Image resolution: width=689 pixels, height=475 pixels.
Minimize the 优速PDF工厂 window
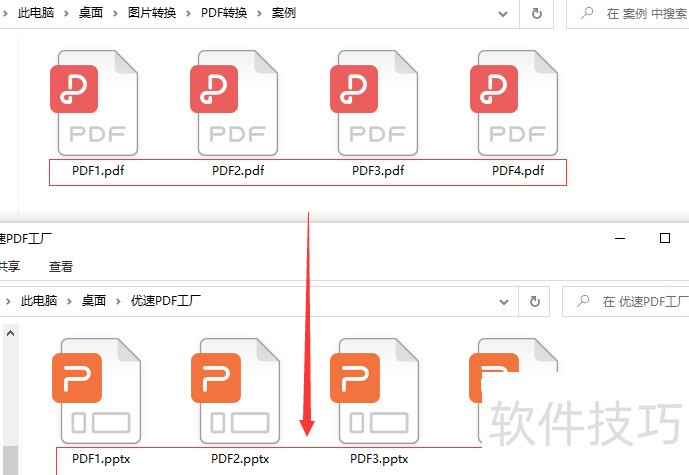pyautogui.click(x=620, y=238)
